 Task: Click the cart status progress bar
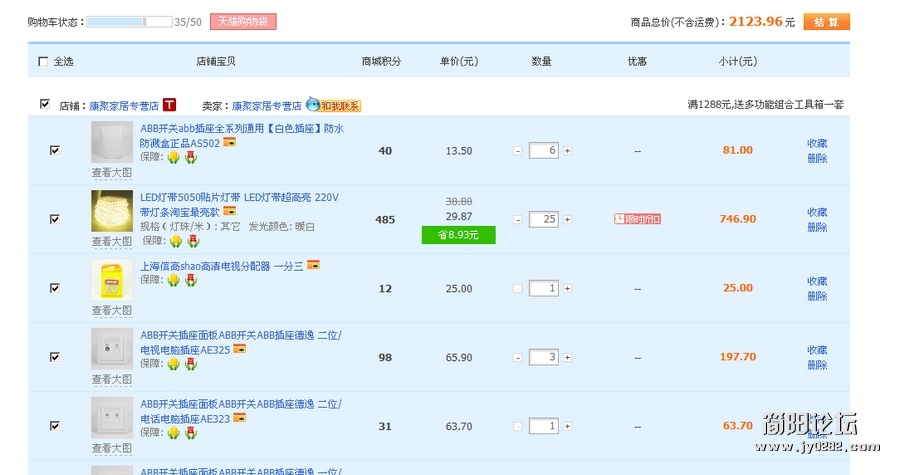click(x=129, y=22)
